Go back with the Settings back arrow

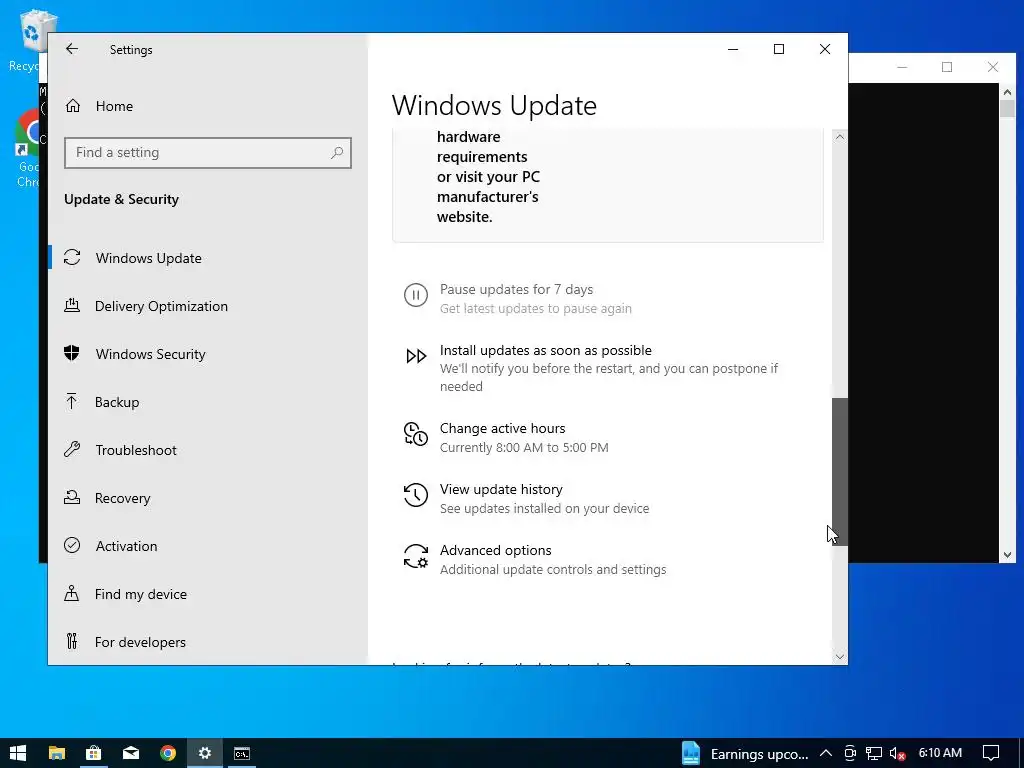(72, 49)
